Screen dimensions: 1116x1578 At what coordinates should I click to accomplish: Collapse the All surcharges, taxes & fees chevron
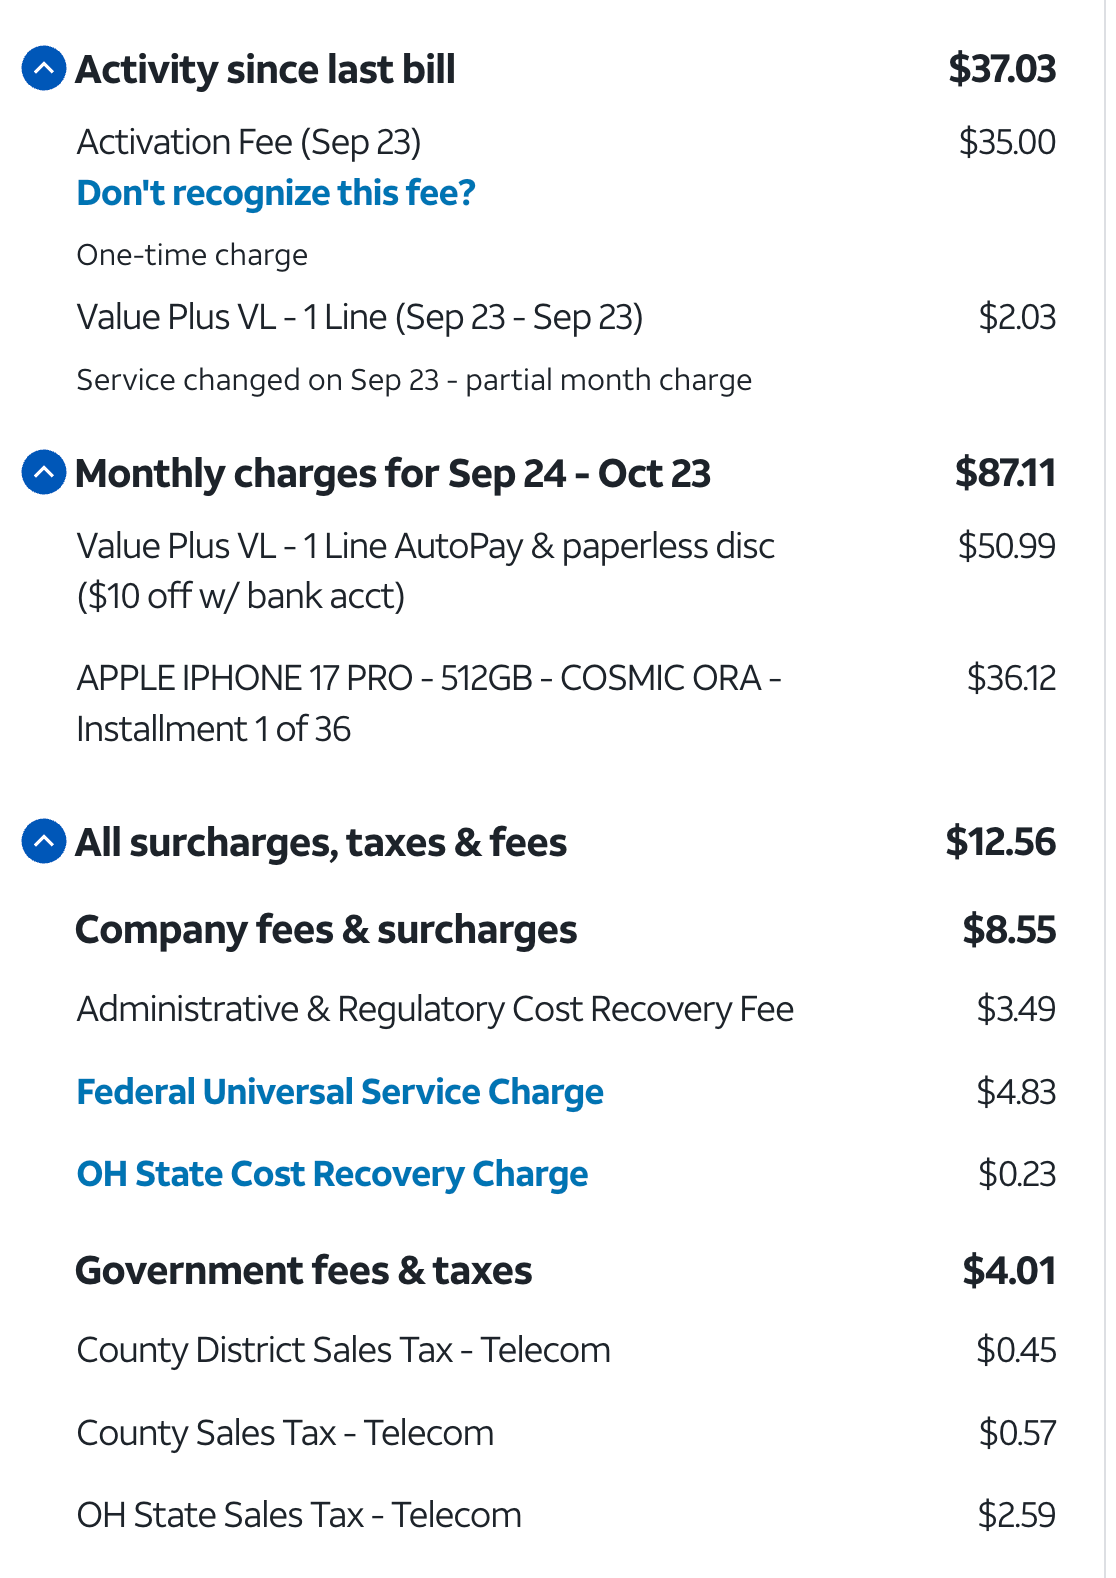coord(44,842)
